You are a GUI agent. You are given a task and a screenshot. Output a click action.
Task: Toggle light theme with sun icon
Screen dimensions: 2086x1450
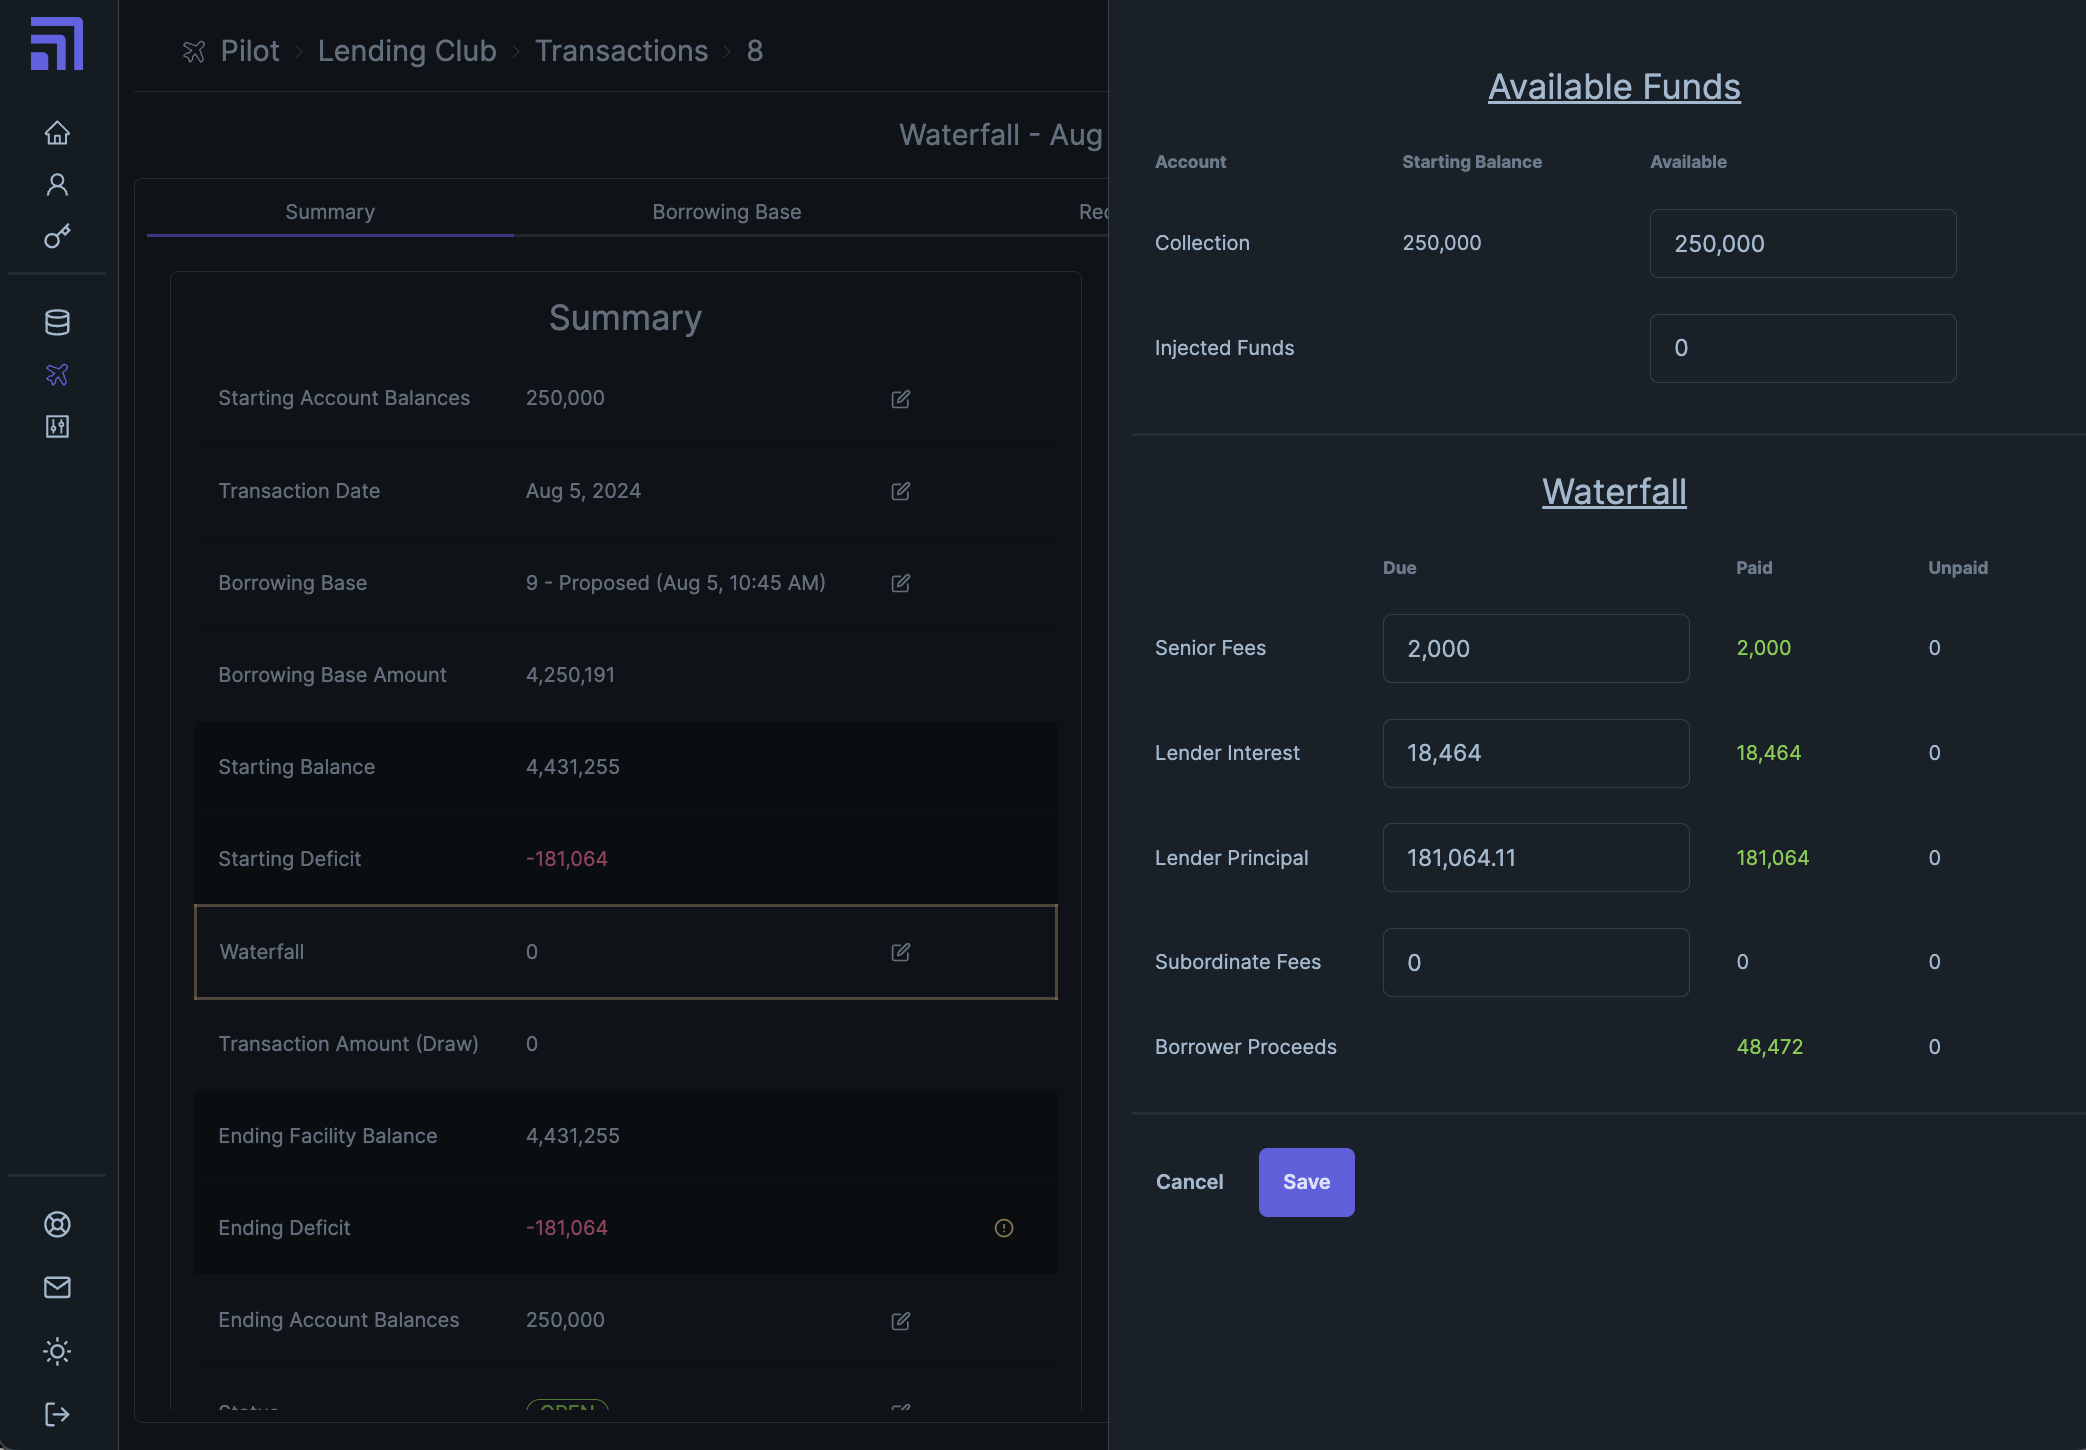[57, 1351]
